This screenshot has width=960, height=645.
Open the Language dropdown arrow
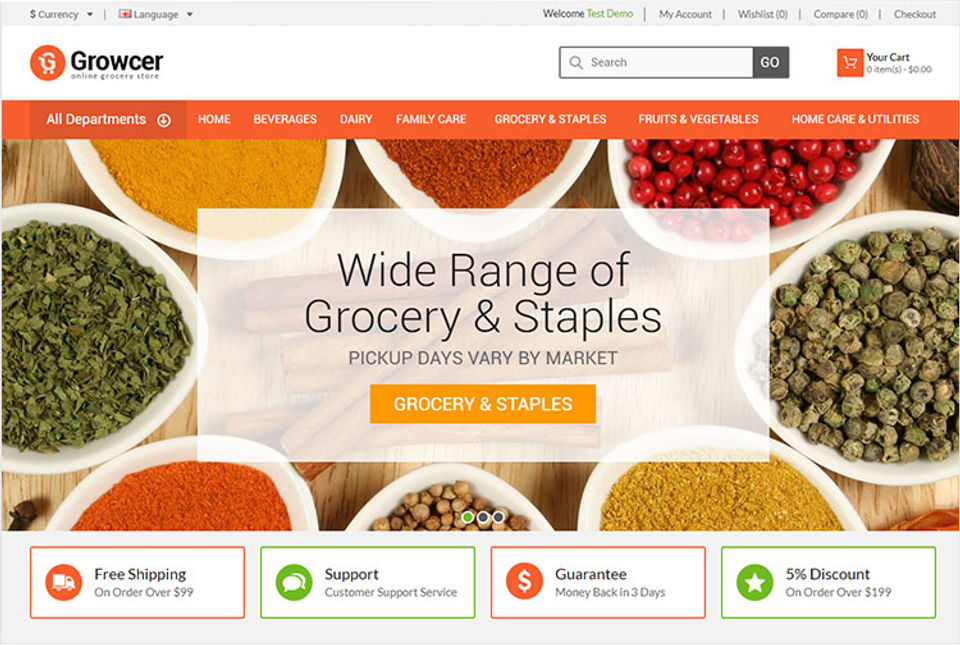tap(190, 14)
